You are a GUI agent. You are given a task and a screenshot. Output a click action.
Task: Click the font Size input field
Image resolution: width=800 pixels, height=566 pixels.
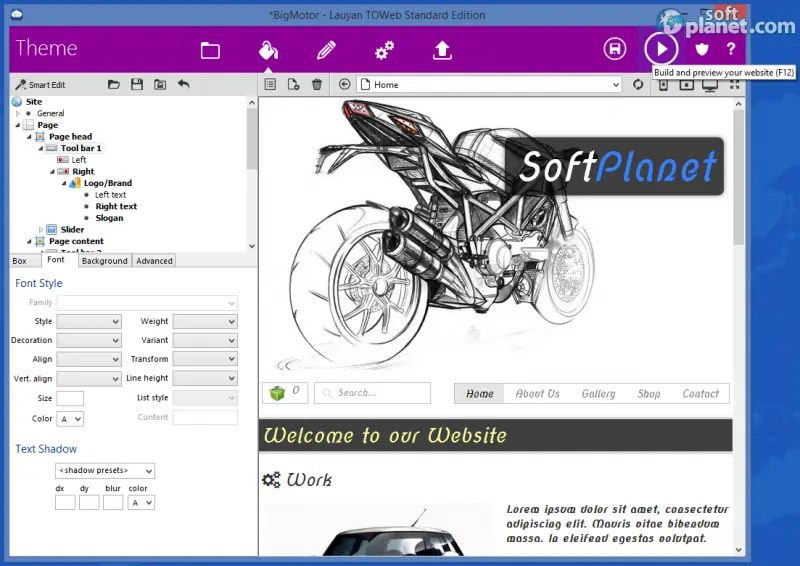(70, 399)
